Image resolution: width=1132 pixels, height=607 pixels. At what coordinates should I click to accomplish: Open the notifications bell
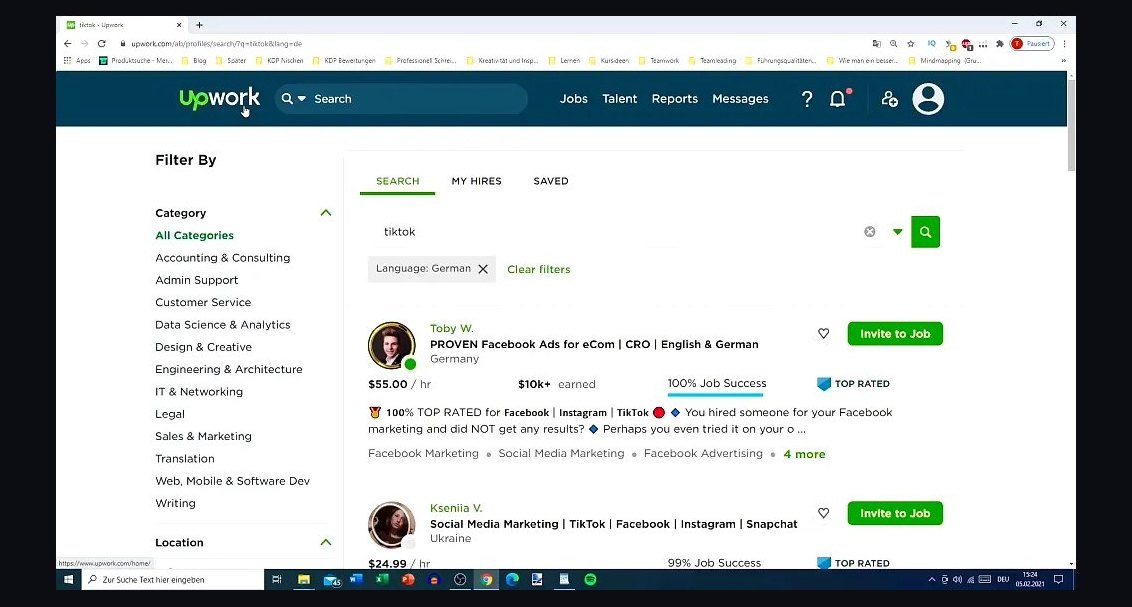[x=837, y=99]
